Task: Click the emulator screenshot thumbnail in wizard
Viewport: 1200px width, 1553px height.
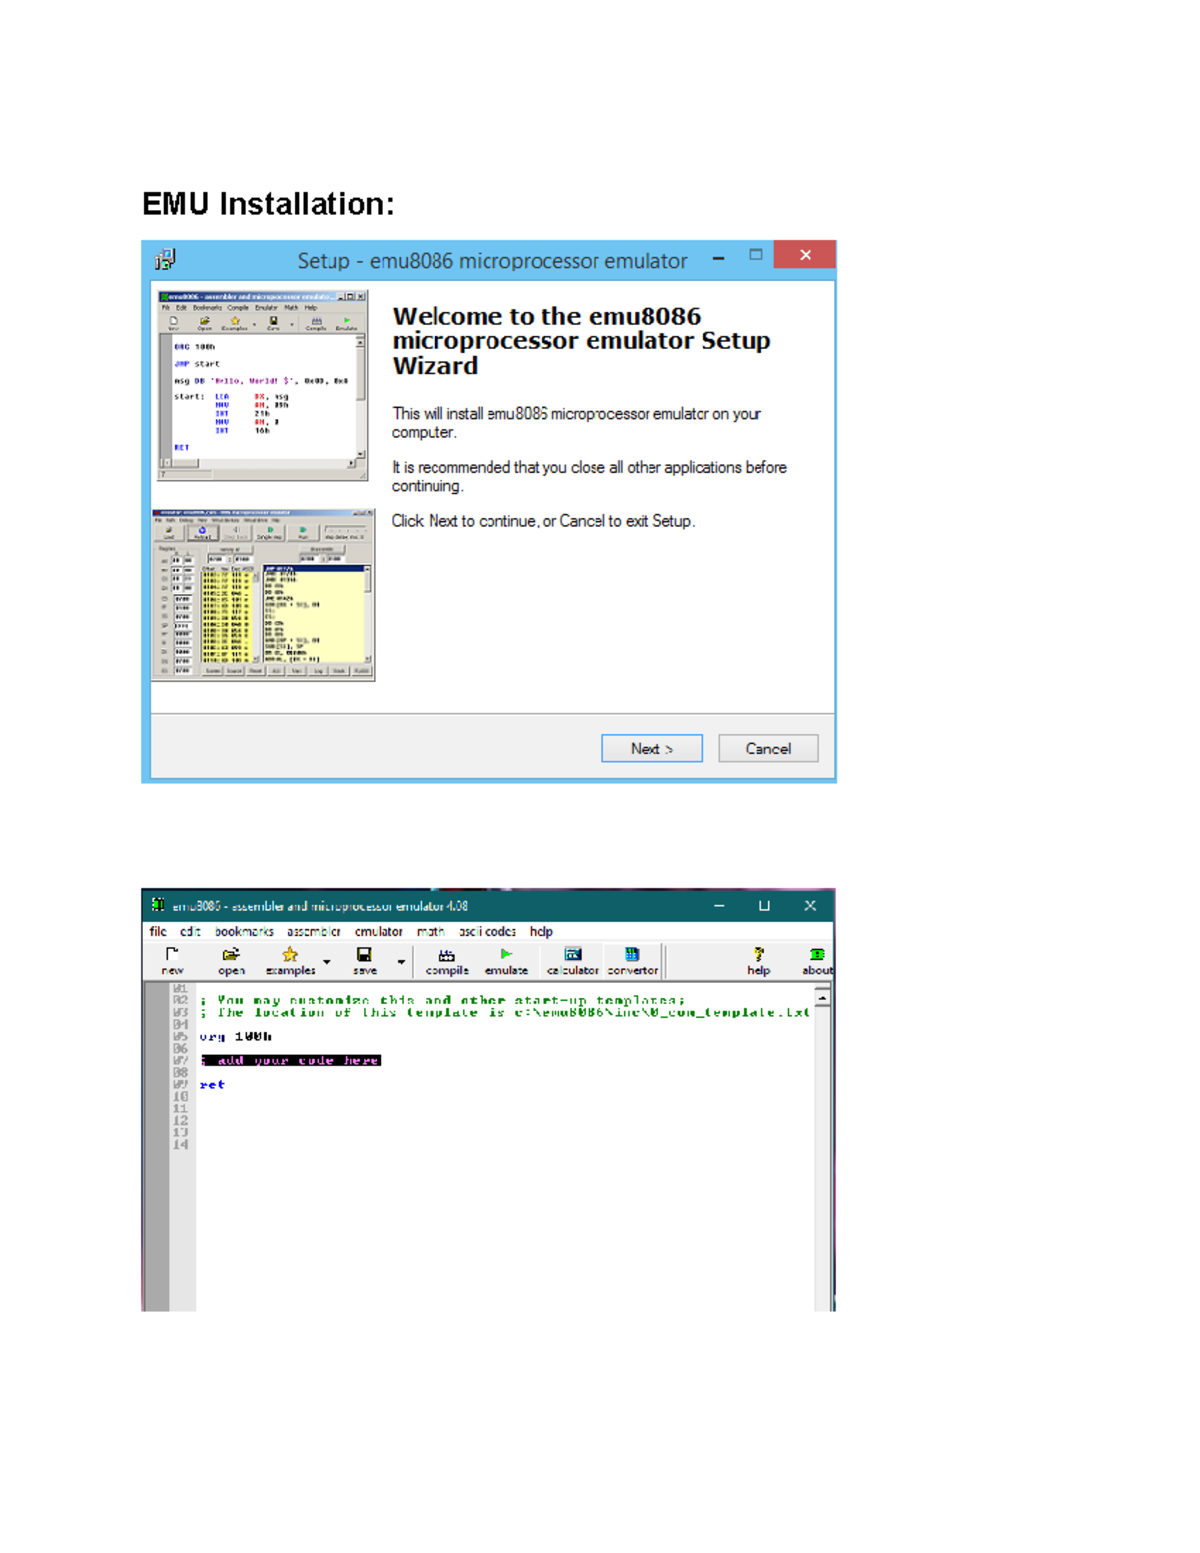Action: point(263,595)
